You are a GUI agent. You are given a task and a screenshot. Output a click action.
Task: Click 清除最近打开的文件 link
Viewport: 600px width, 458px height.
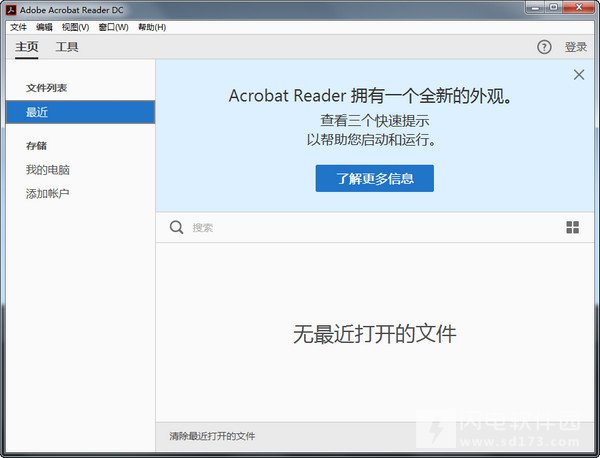212,436
